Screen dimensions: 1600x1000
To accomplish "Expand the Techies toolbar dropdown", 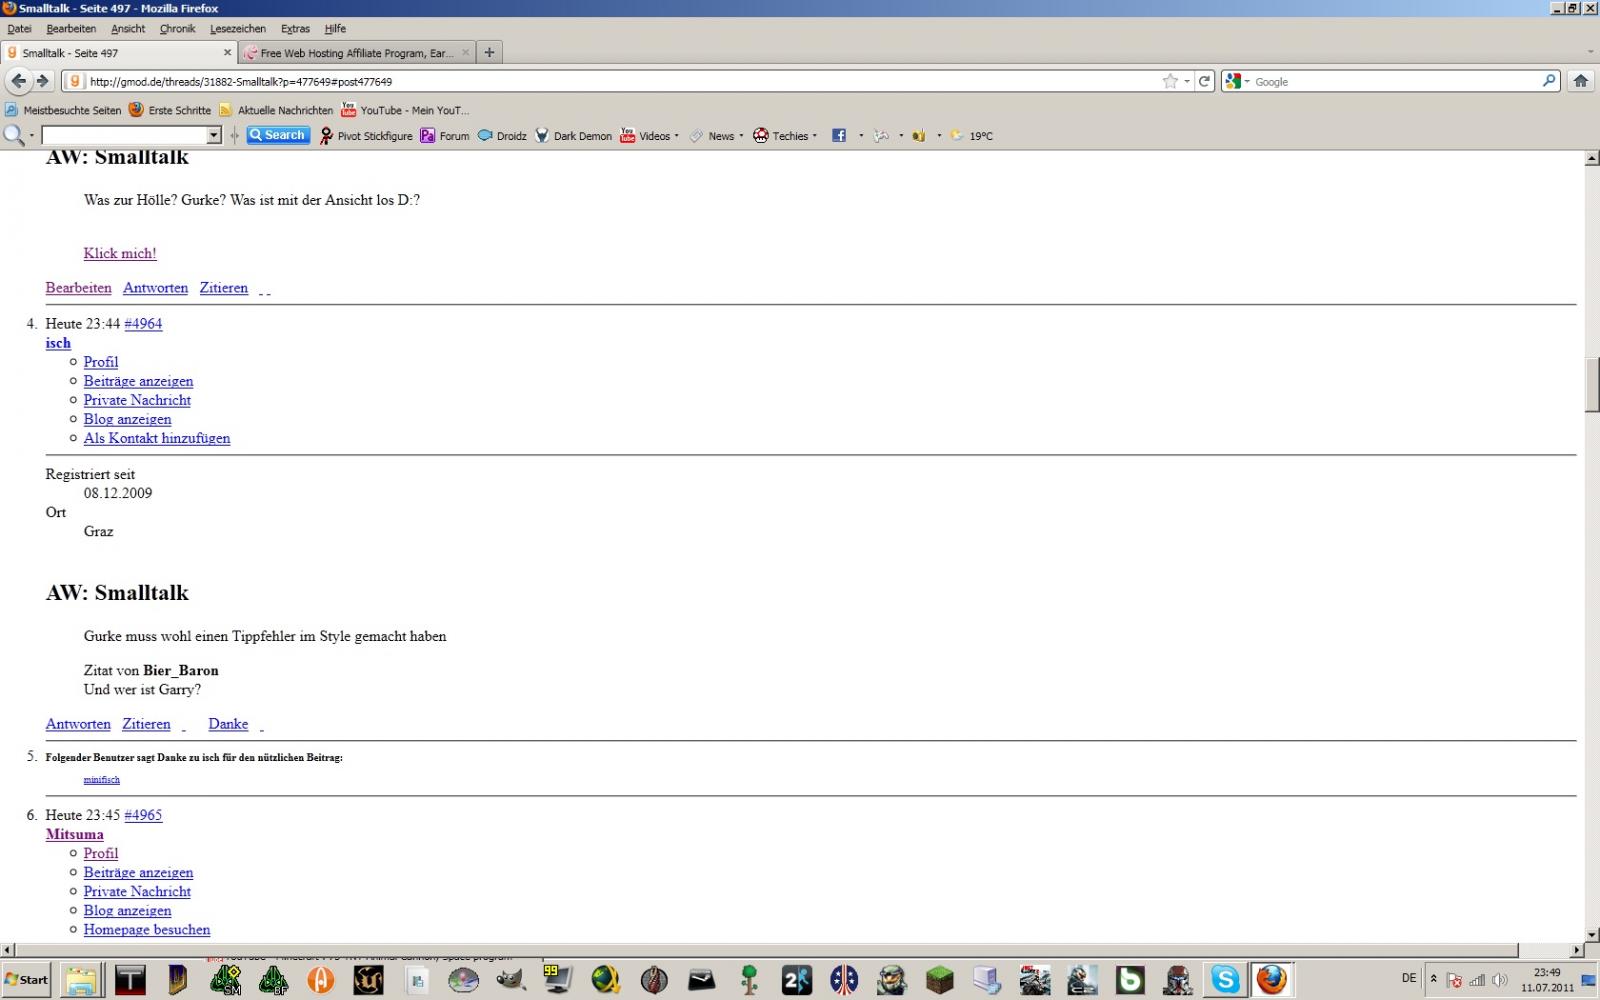I will click(815, 136).
